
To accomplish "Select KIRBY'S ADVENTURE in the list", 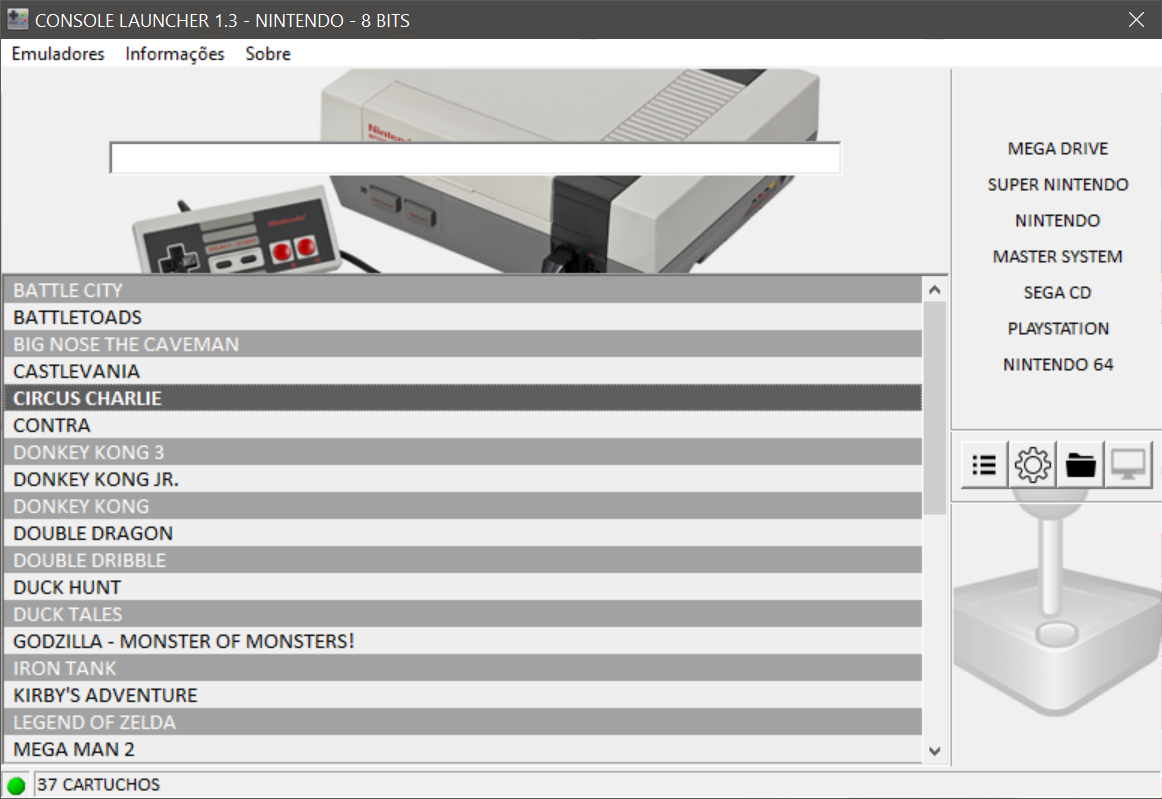I will [x=463, y=695].
